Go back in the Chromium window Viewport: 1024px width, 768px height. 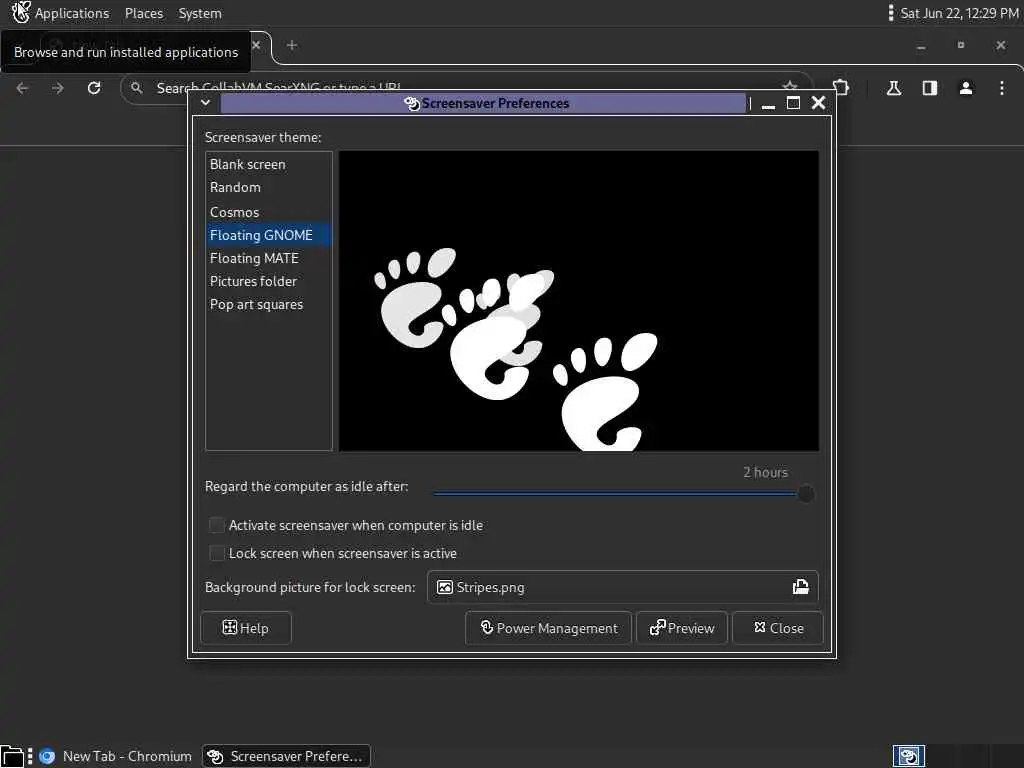pyautogui.click(x=23, y=88)
